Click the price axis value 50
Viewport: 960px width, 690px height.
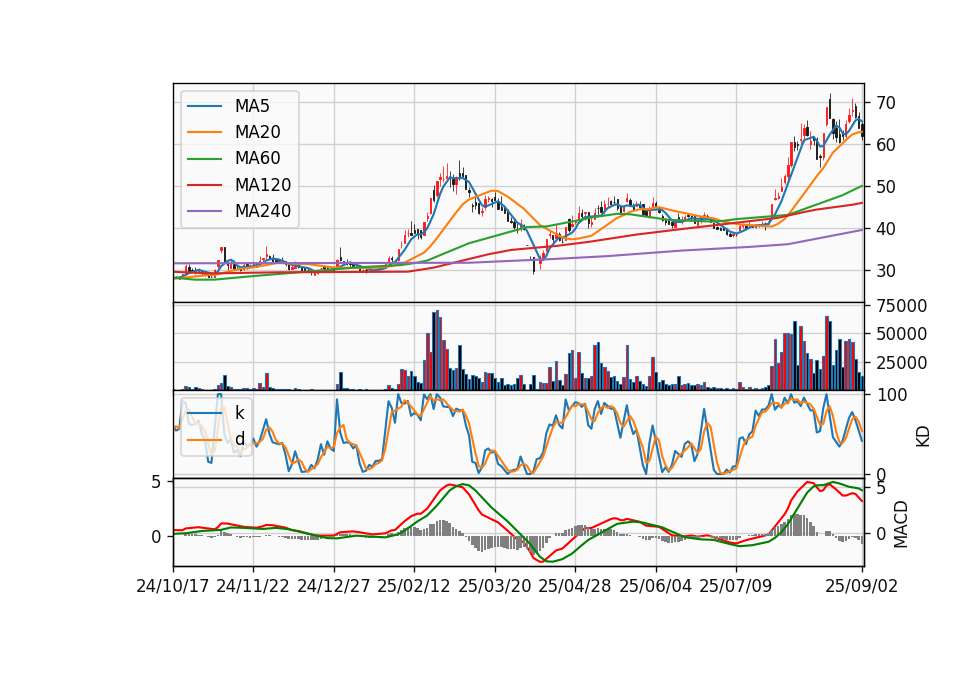coord(885,187)
